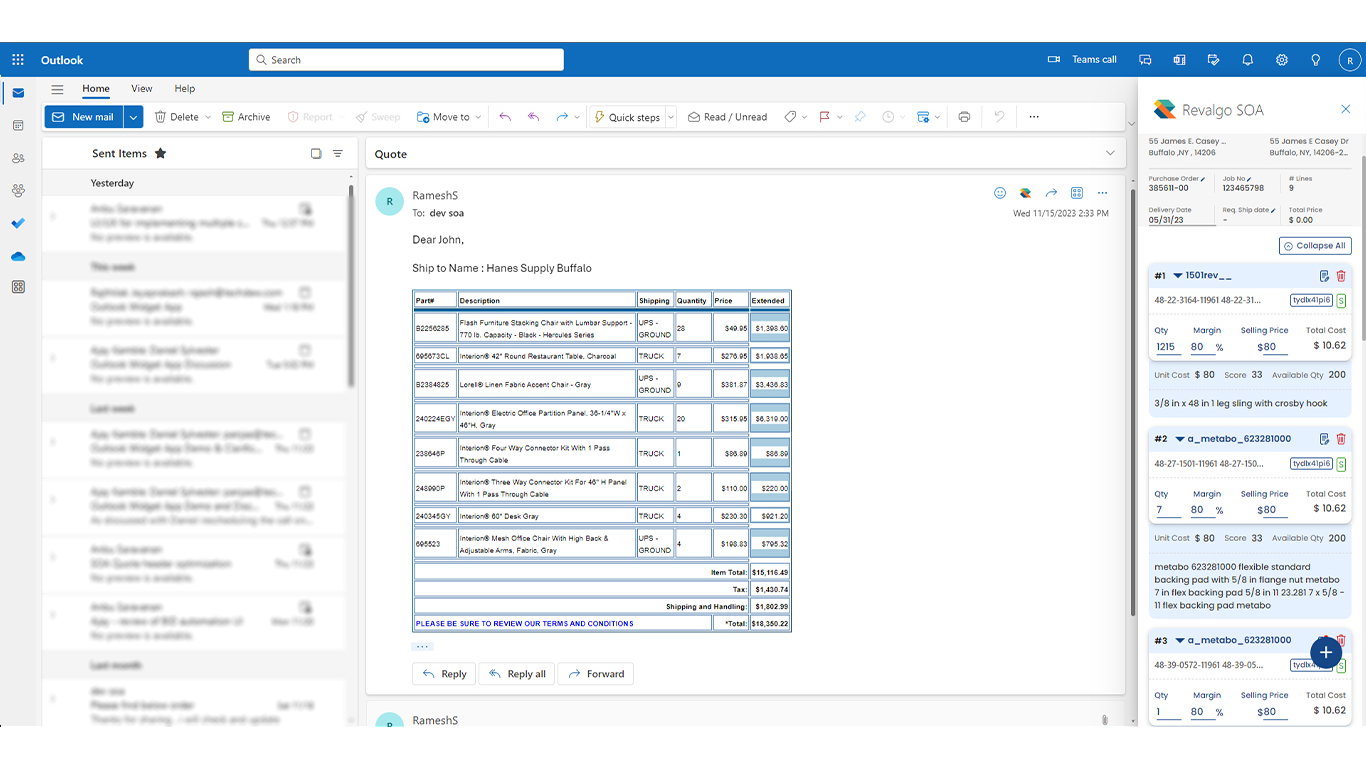Delete line item #1 with trash icon

(1341, 276)
